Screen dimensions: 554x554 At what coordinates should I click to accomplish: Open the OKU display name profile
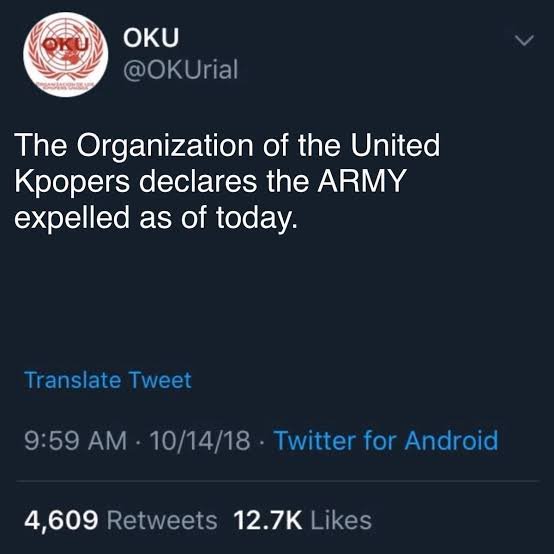(151, 37)
